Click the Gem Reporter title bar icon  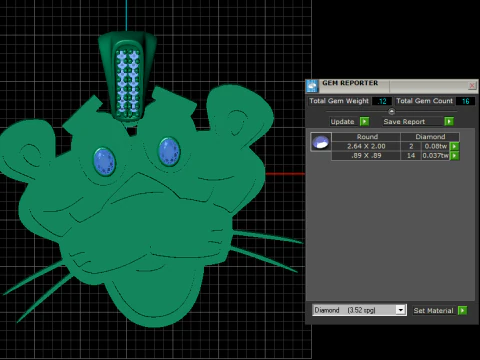coord(312,86)
